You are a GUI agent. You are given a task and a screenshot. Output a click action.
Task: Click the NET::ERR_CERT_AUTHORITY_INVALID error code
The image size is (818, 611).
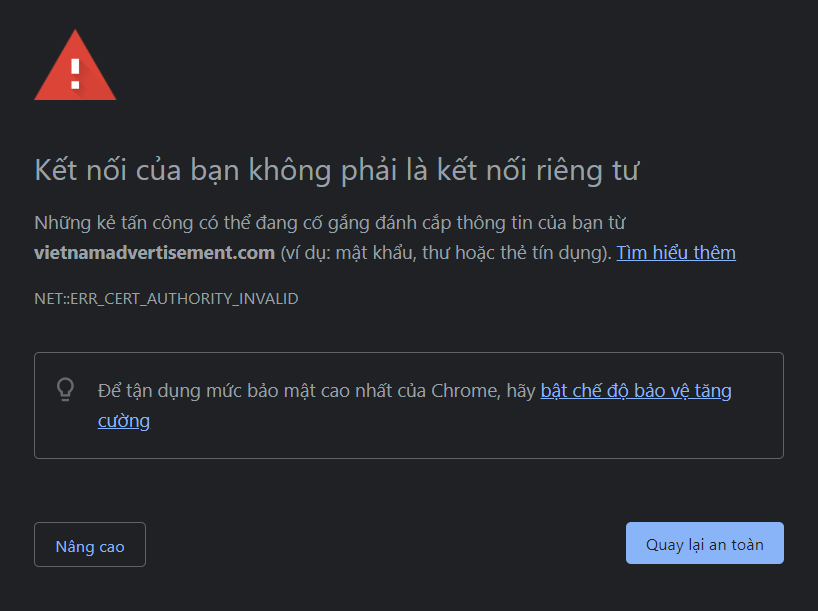166,299
